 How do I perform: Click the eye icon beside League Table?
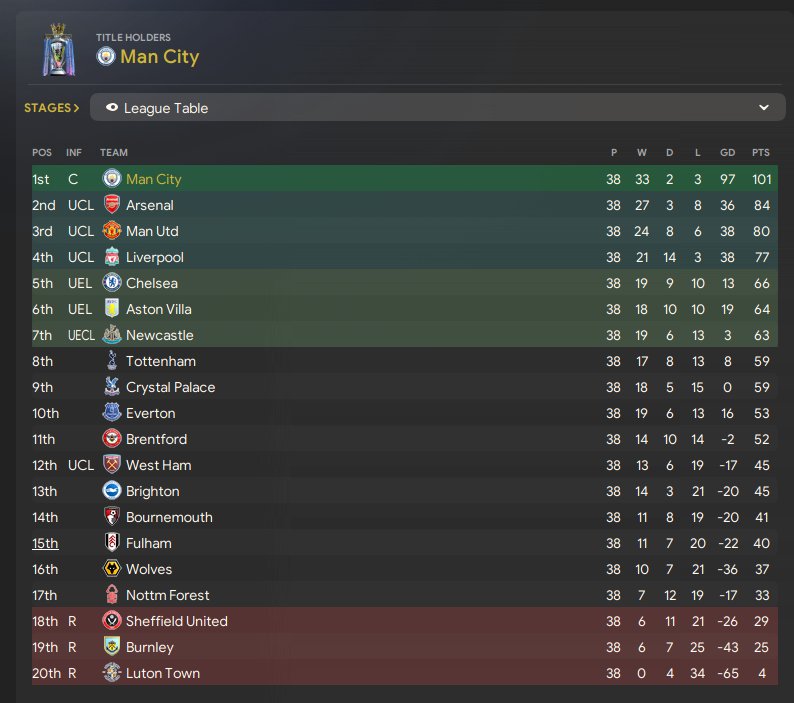(112, 108)
